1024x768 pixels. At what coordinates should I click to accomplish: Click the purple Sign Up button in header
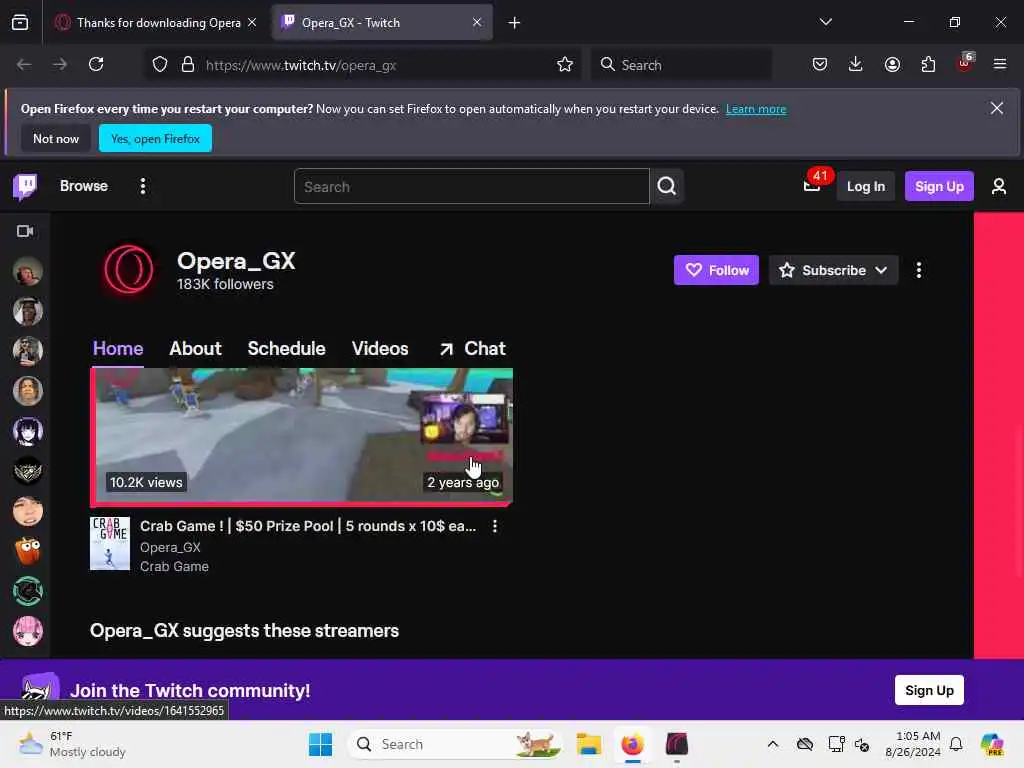tap(939, 186)
